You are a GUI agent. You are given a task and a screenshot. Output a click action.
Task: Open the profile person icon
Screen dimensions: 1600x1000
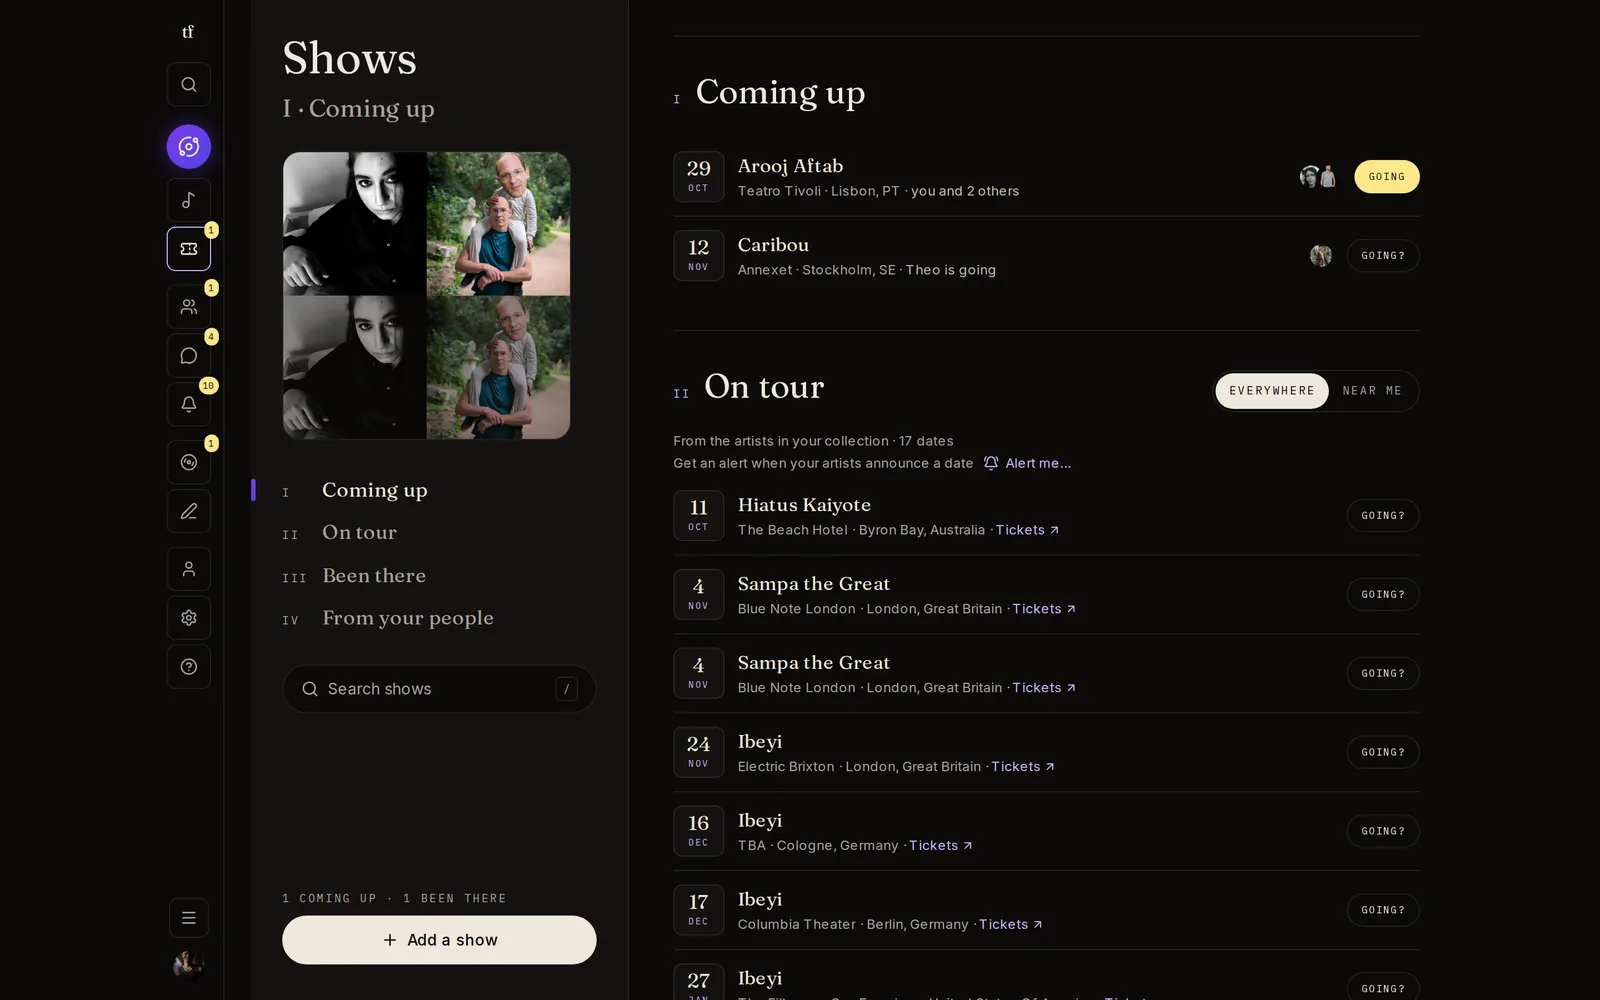[188, 569]
